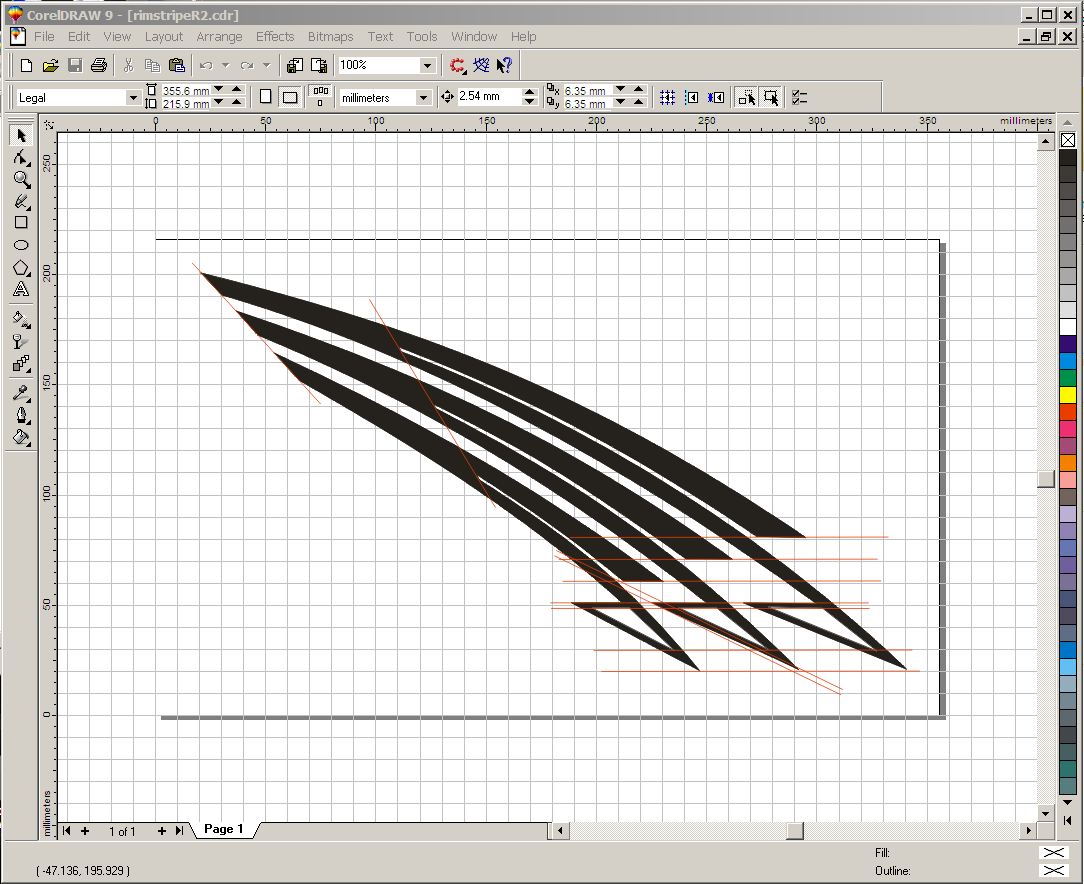1084x884 pixels.
Task: Open the Arrange menu
Action: pyautogui.click(x=219, y=37)
